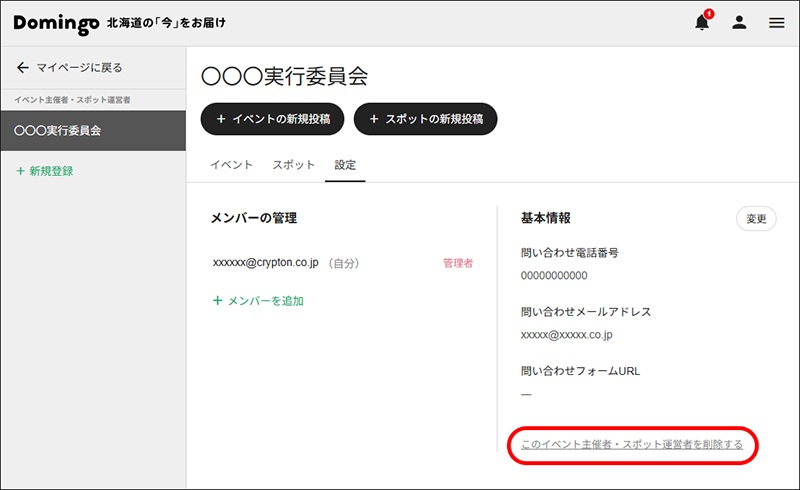
Task: Click the back arrow beside マイページに戻る
Action: pos(22,67)
